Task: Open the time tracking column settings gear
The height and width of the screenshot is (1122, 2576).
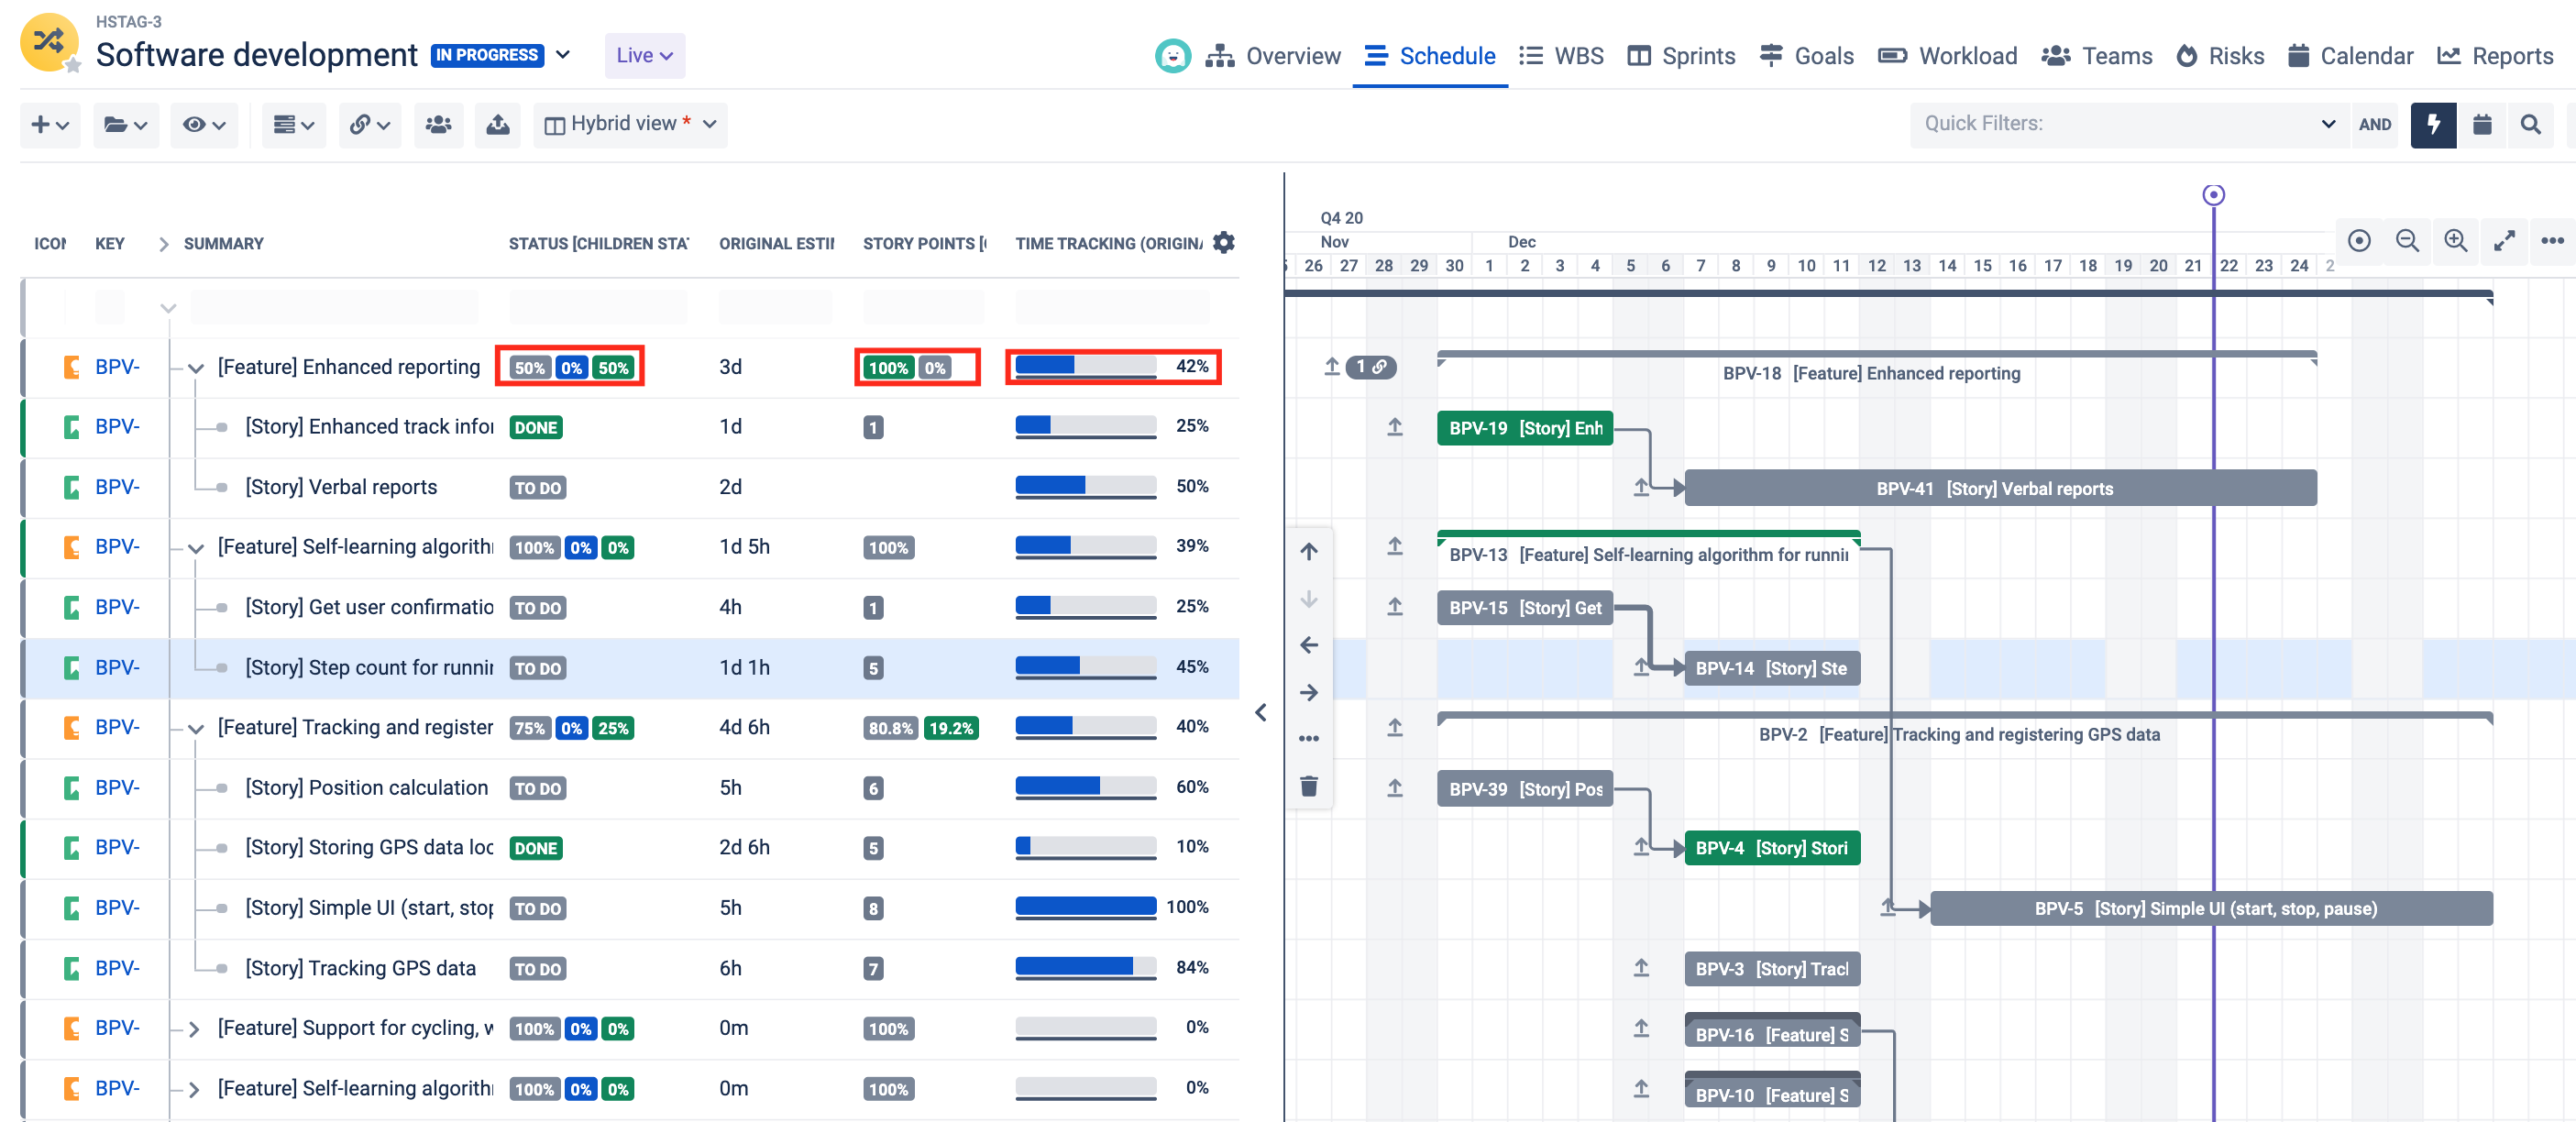Action: tap(1222, 242)
